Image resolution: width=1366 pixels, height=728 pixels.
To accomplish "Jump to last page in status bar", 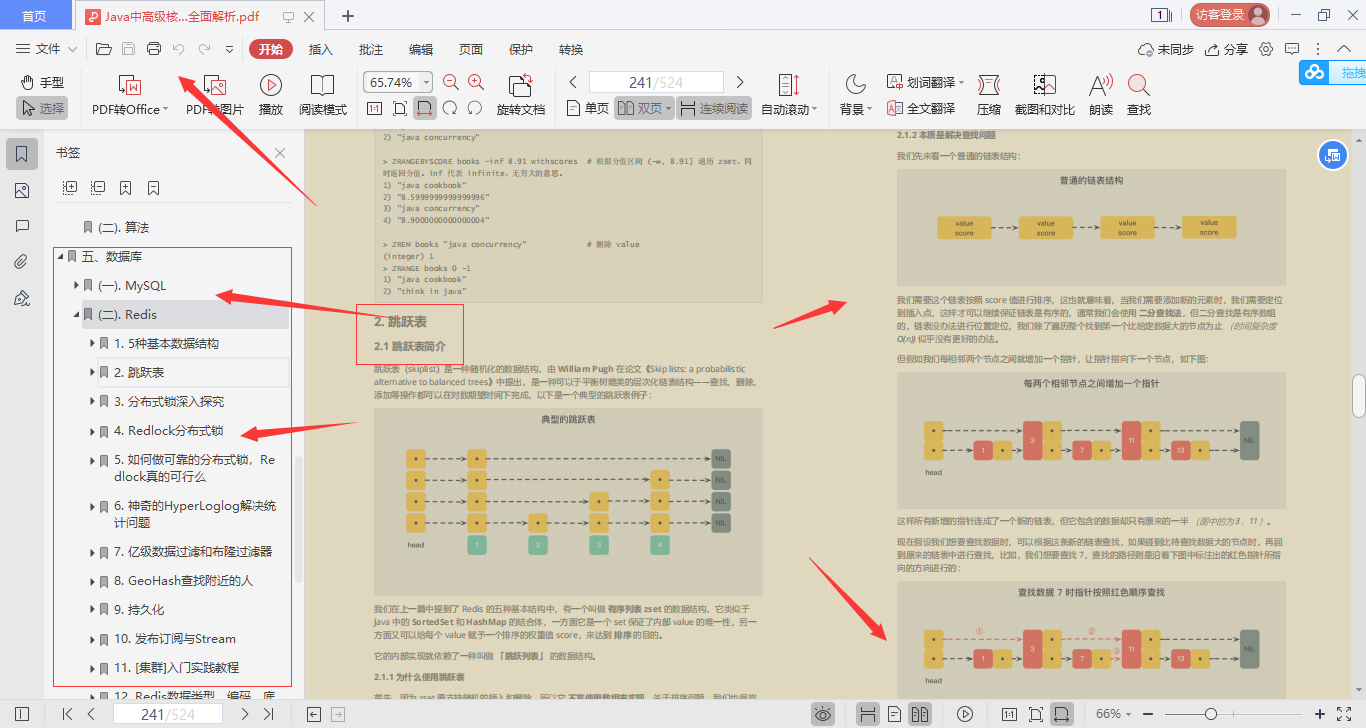I will click(x=268, y=714).
